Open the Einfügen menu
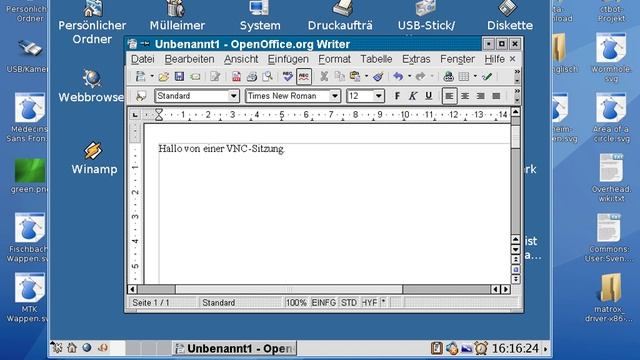 [x=288, y=59]
